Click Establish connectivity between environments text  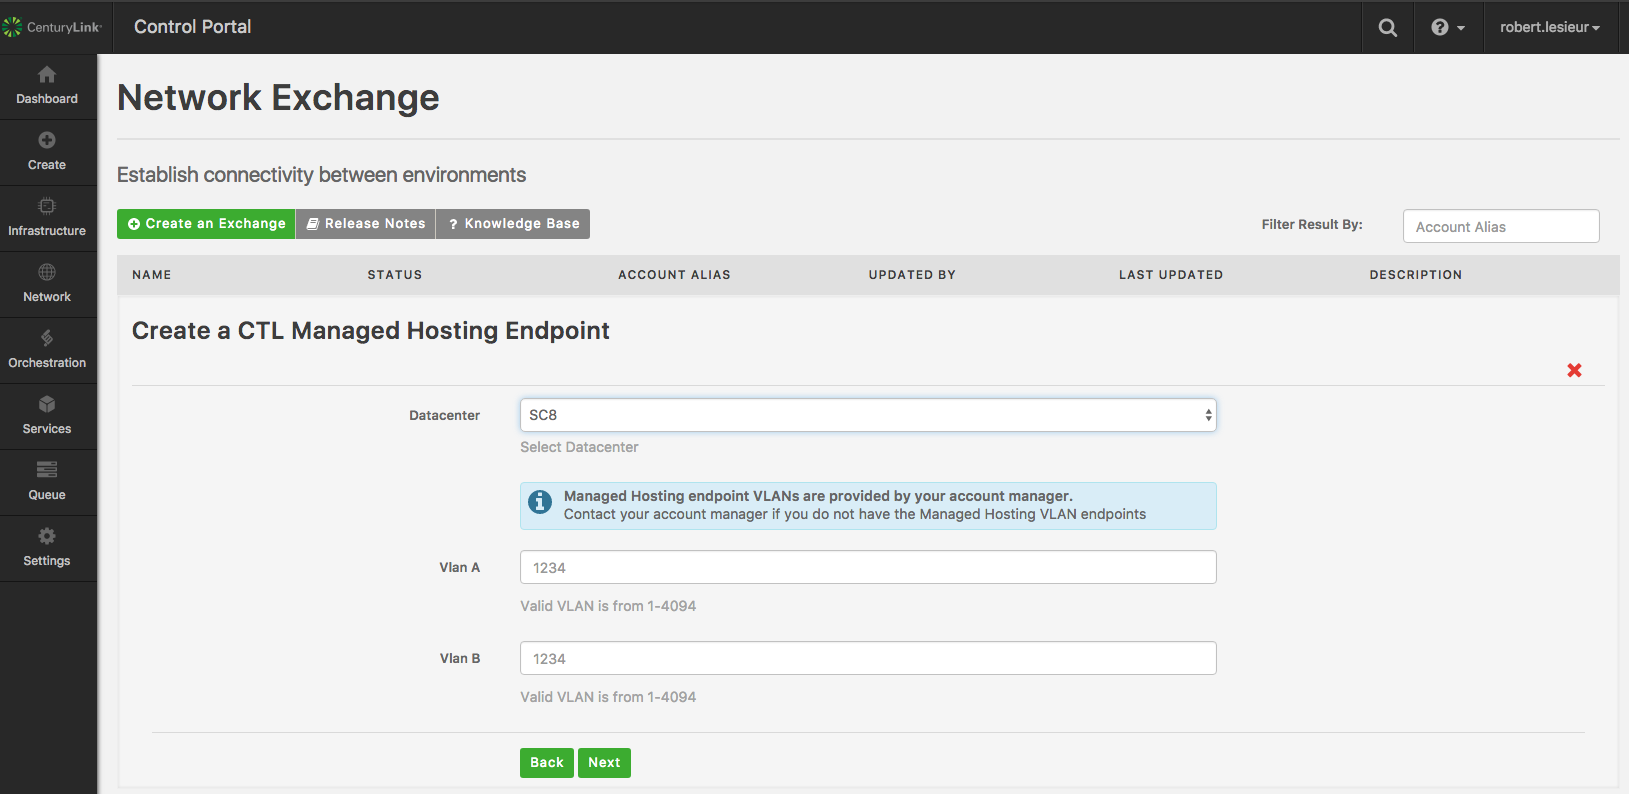(x=321, y=175)
